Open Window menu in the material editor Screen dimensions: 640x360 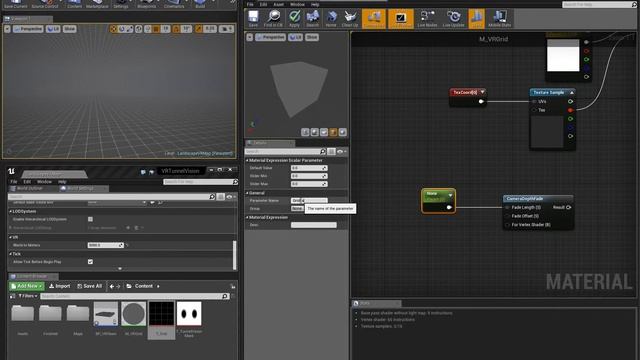coord(297,4)
